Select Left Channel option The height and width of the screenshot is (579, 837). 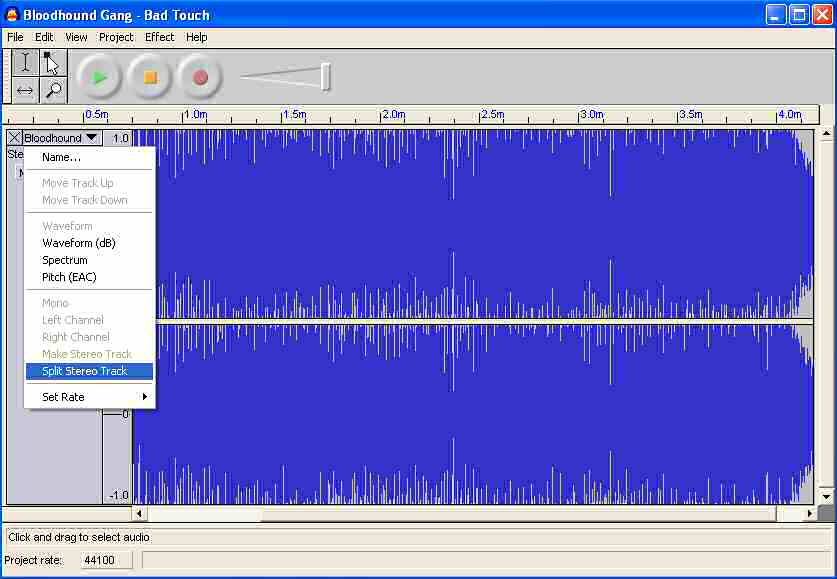90,320
